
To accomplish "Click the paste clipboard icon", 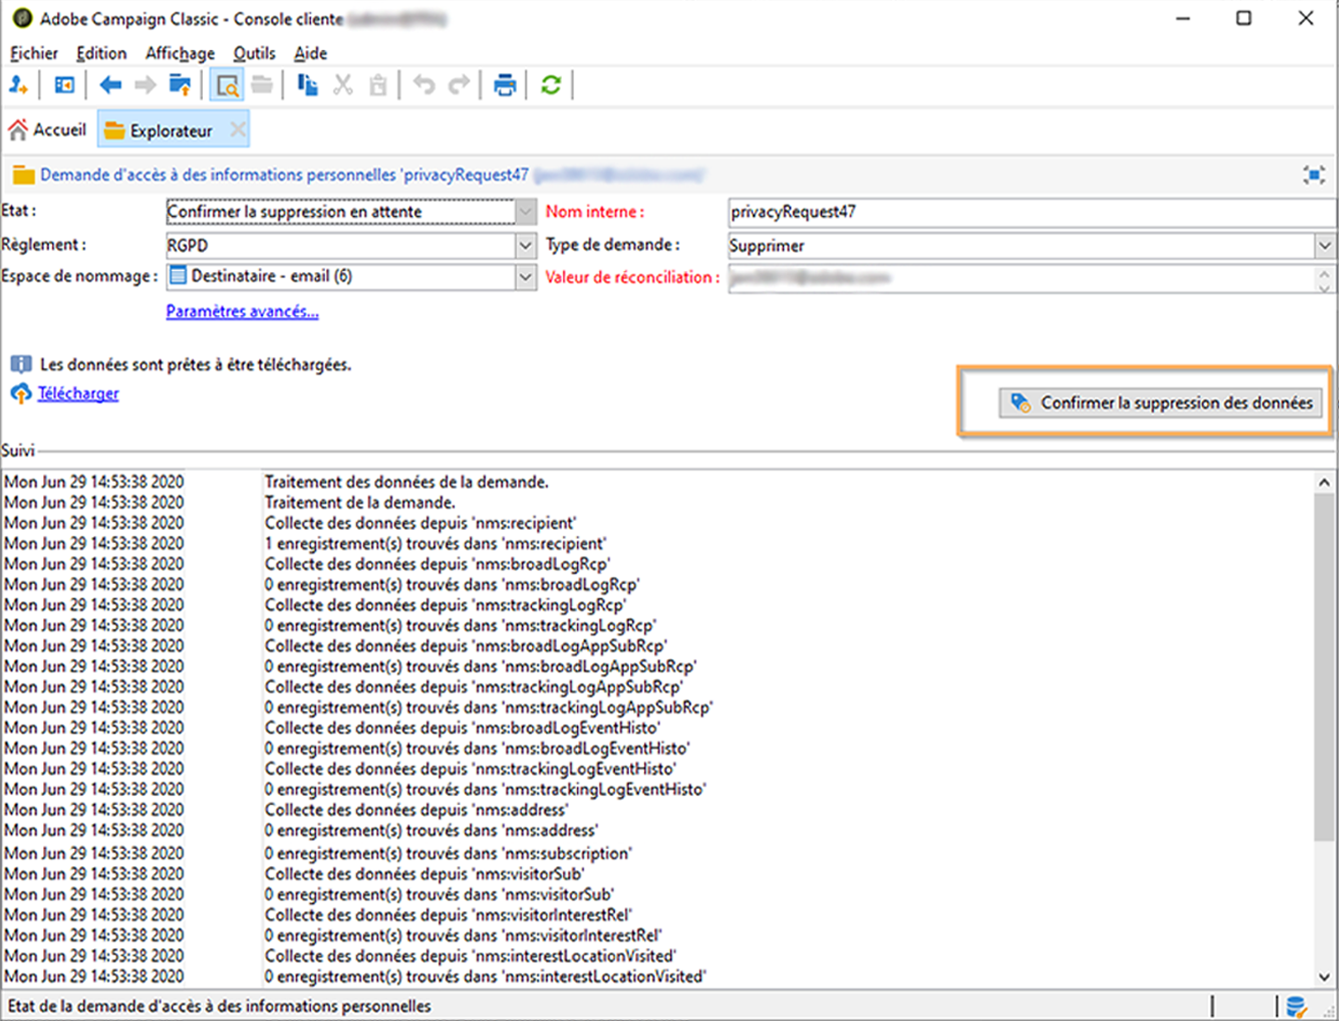I will 378,85.
